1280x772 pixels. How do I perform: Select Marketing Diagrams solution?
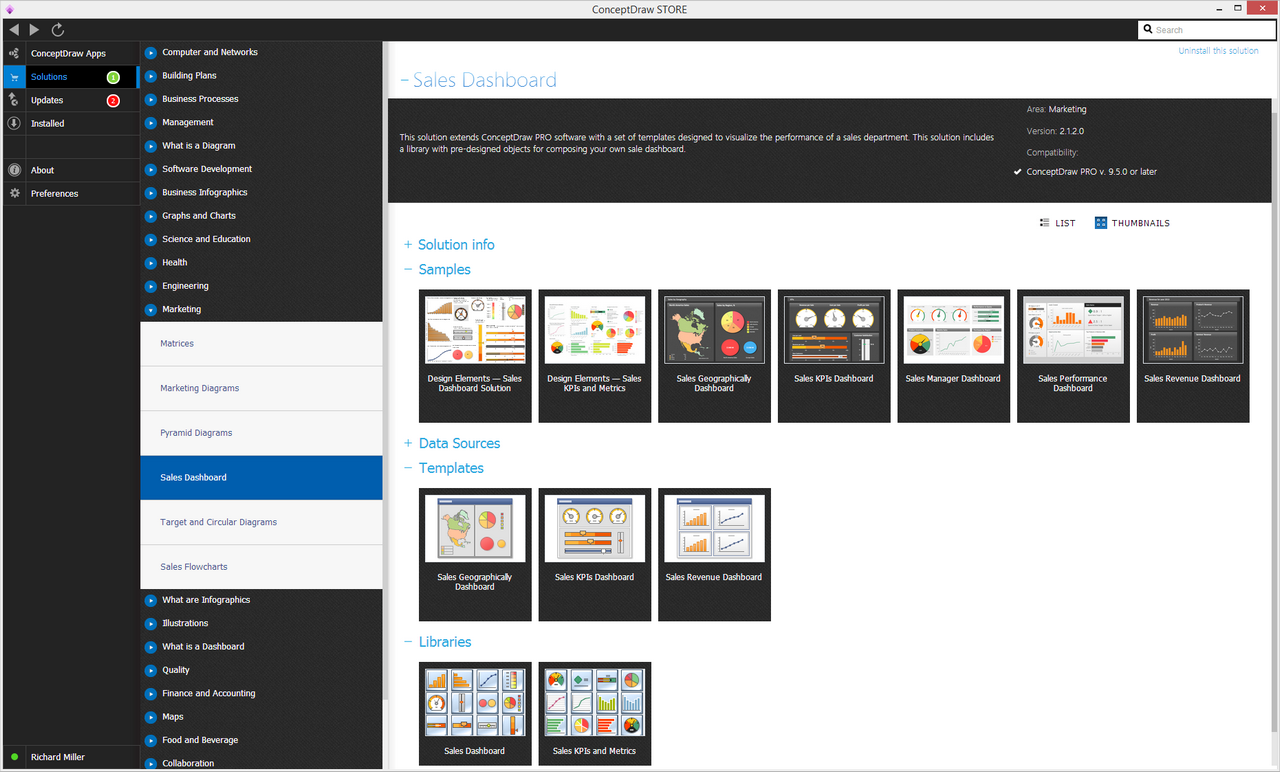pyautogui.click(x=261, y=388)
